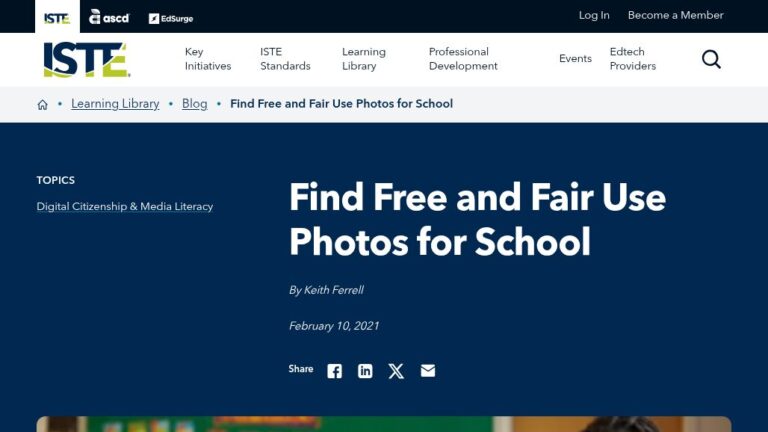Go to home via breadcrumb house icon
The width and height of the screenshot is (768, 432).
pyautogui.click(x=43, y=104)
